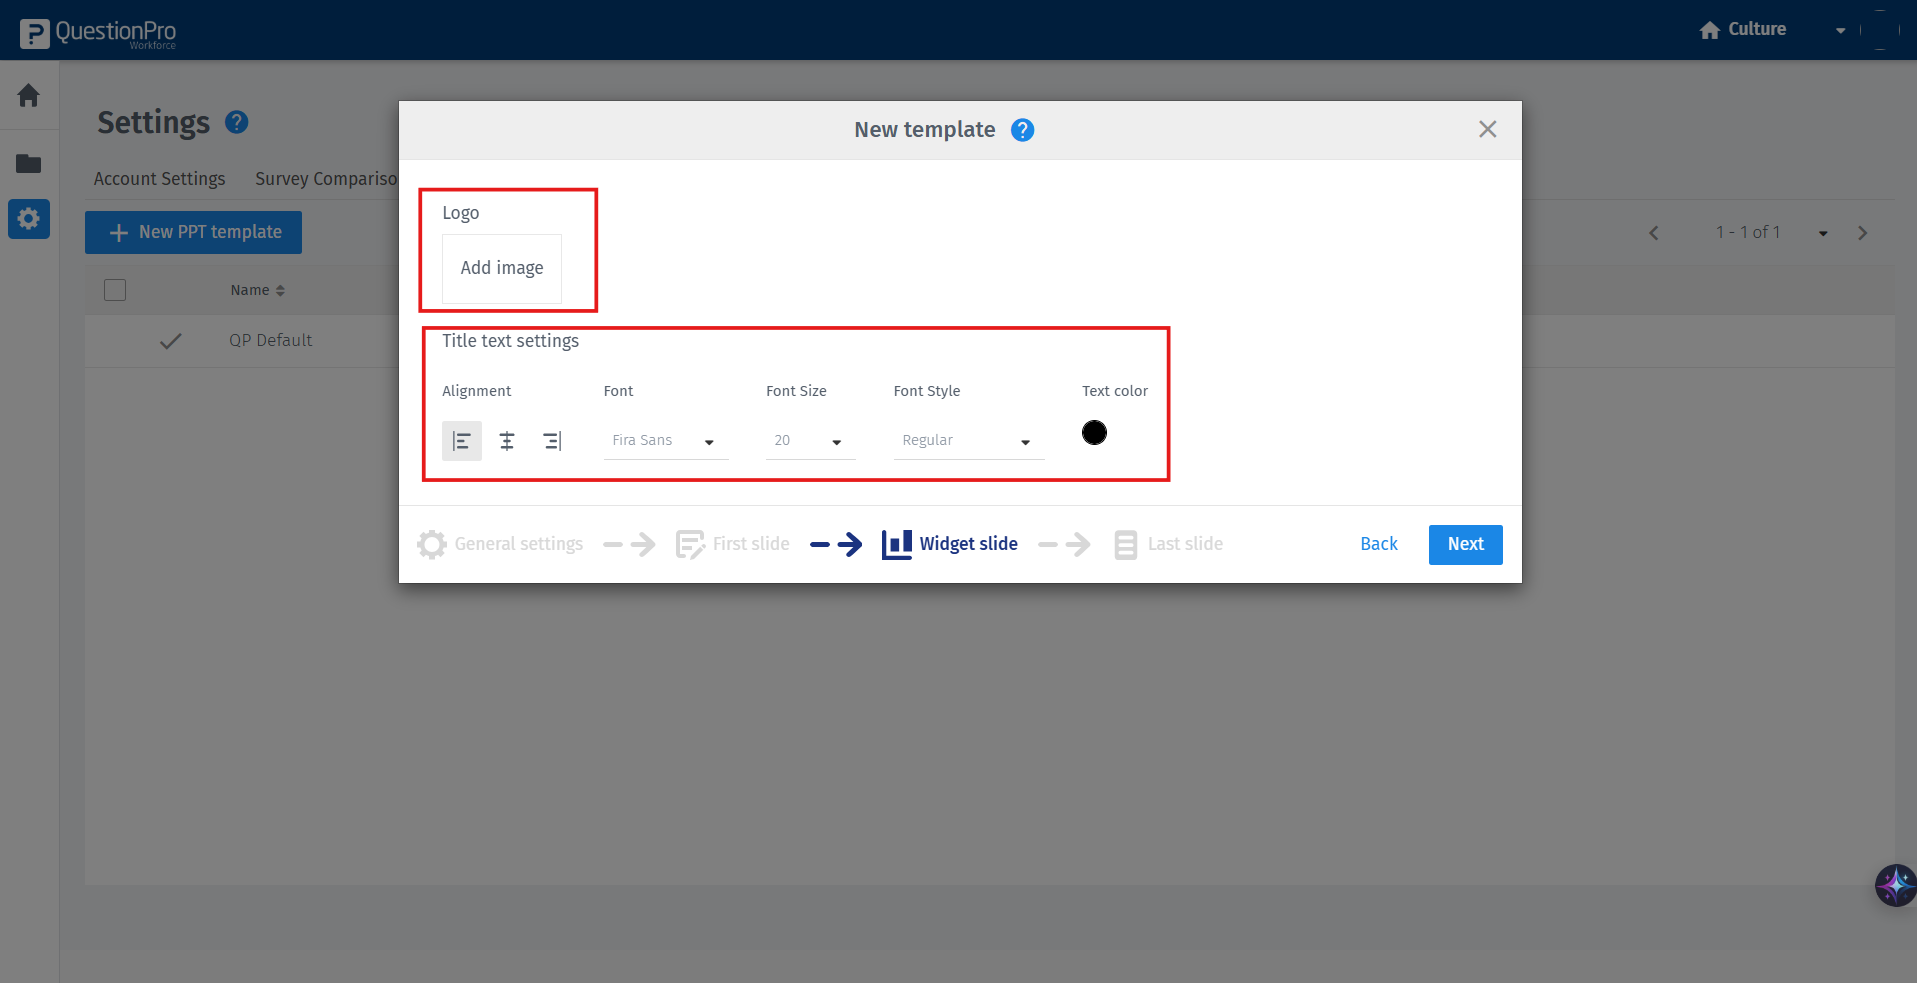Screen dimensions: 1917x983
Task: Open the Font Style dropdown showing Regular
Action: tap(966, 440)
